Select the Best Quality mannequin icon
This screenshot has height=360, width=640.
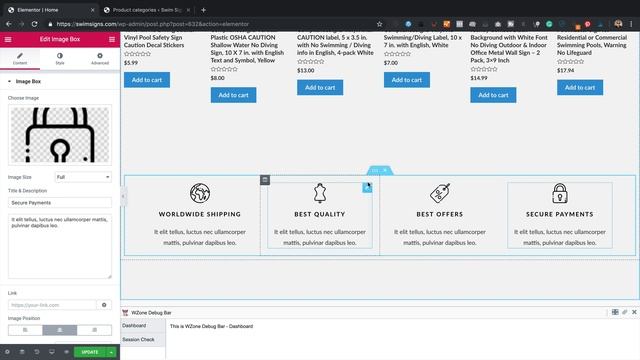pos(320,193)
